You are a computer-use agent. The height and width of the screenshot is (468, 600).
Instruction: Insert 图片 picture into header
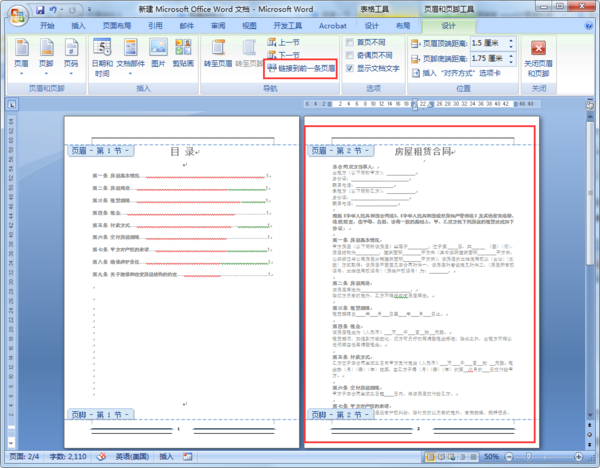tap(158, 53)
